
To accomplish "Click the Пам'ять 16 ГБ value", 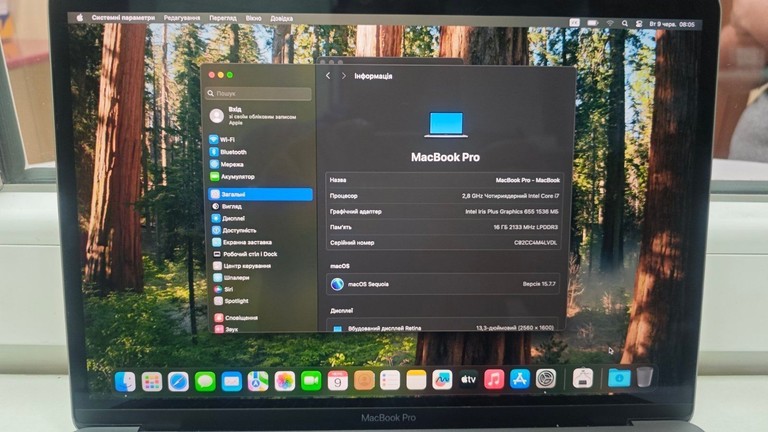I will [x=526, y=227].
